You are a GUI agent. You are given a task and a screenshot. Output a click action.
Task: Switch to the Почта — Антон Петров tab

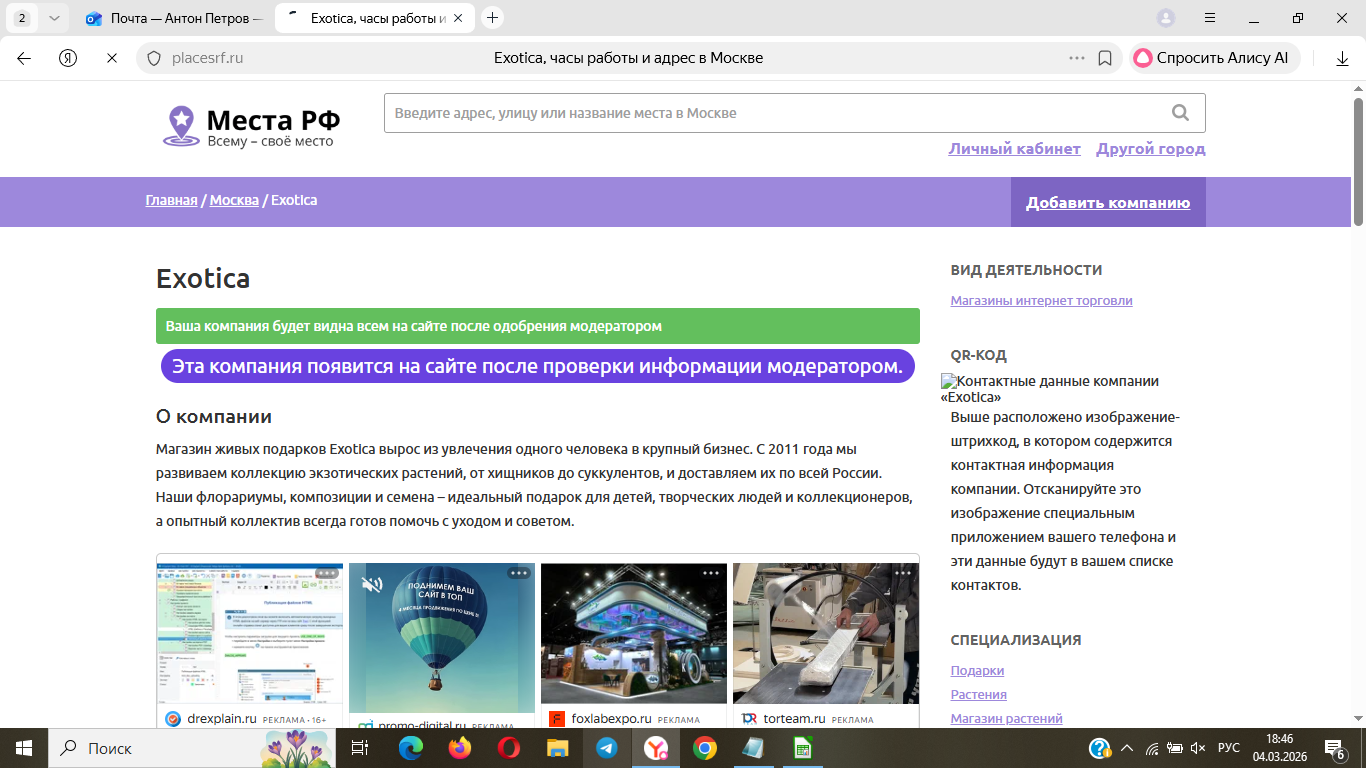(x=173, y=17)
